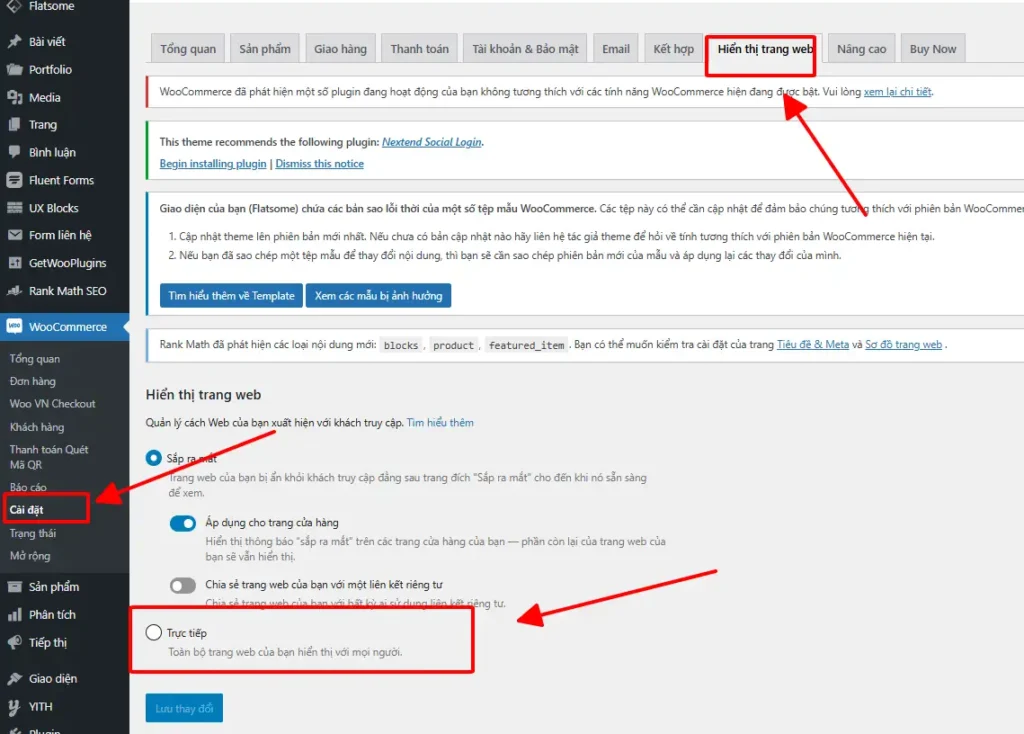Open the Nextend Social Login link

(432, 142)
